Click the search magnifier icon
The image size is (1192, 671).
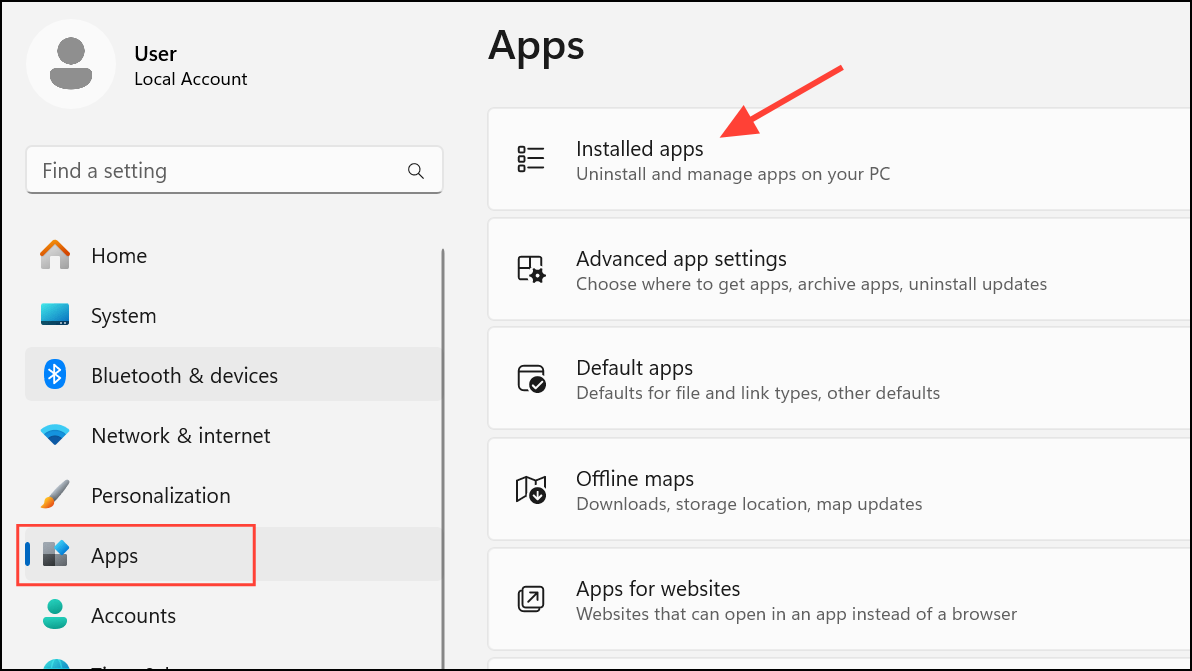tap(416, 171)
